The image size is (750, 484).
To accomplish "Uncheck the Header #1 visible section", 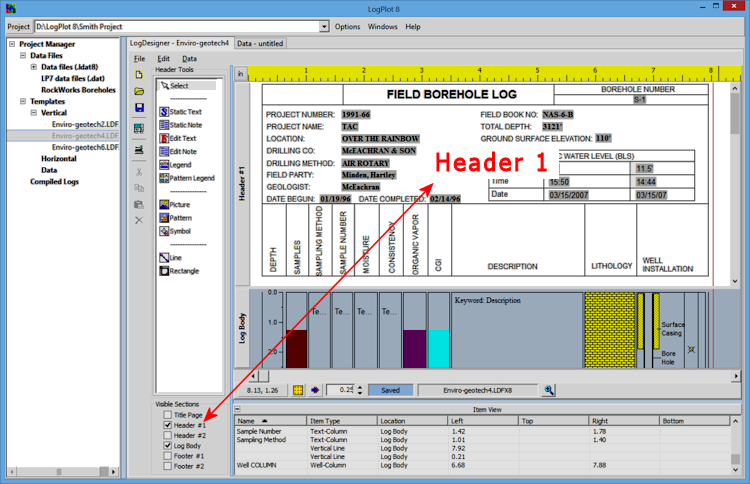I will pyautogui.click(x=166, y=425).
